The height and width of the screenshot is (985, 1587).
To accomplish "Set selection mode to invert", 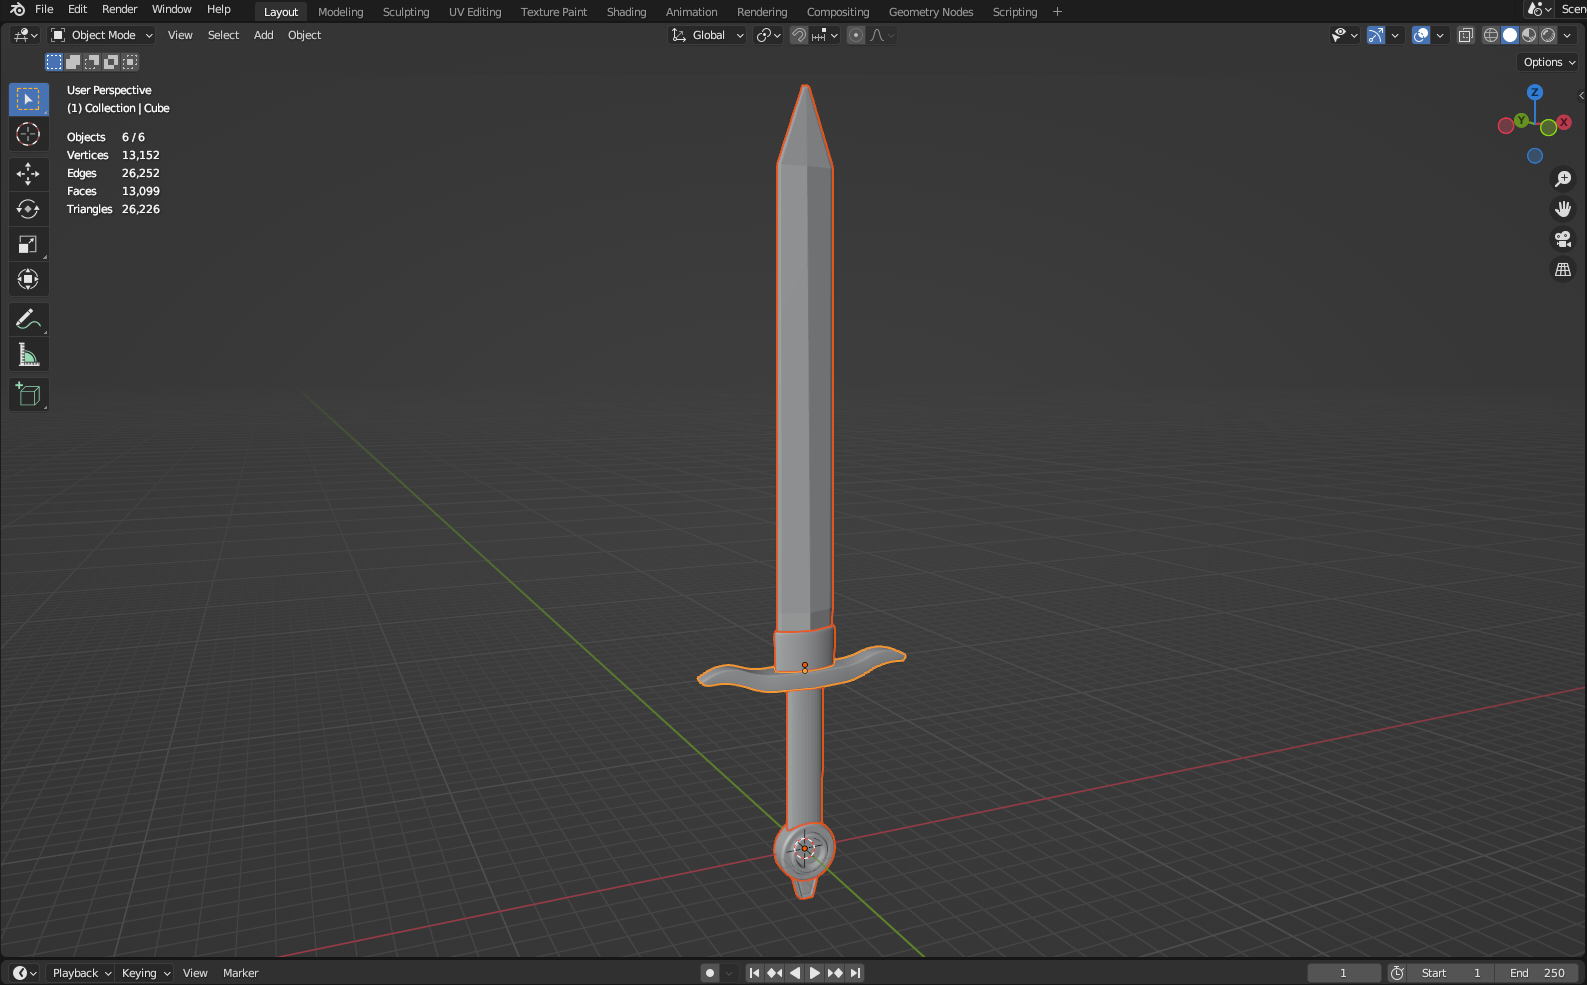I will 111,62.
